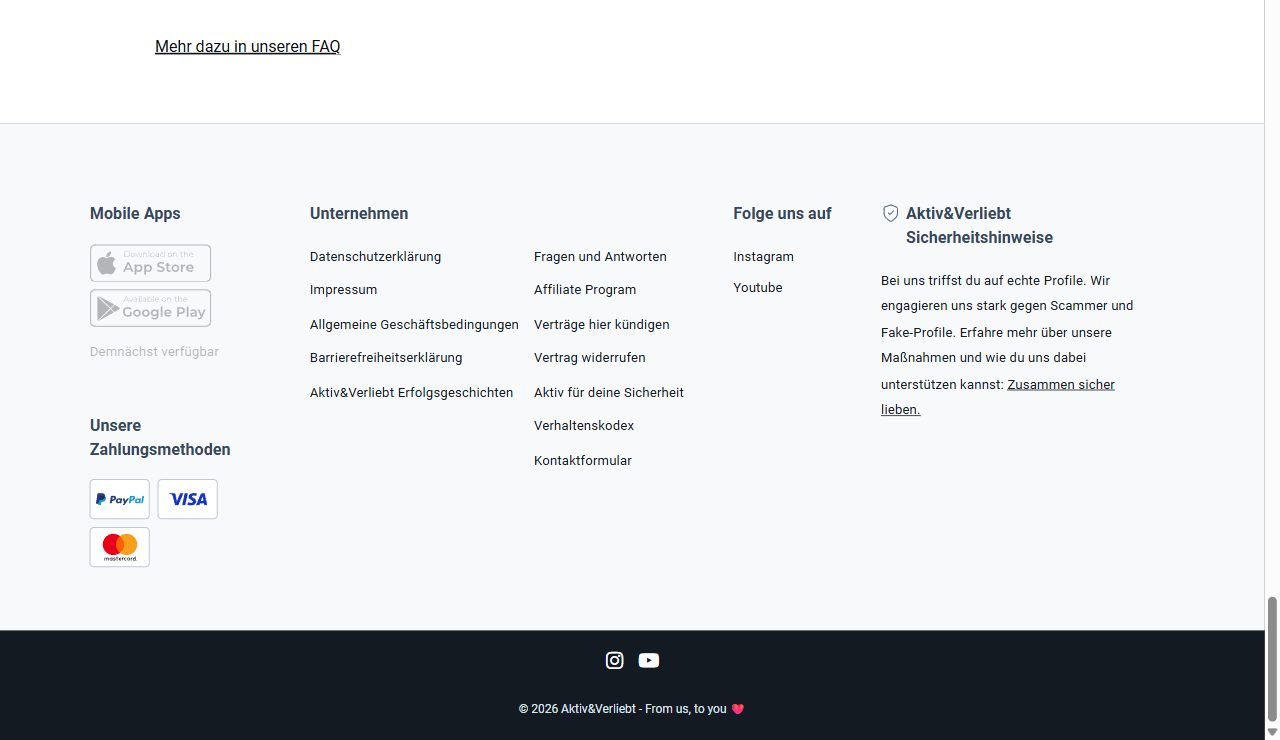
Task: Click the page vertical scrollbar thumb
Action: pos(1272,659)
